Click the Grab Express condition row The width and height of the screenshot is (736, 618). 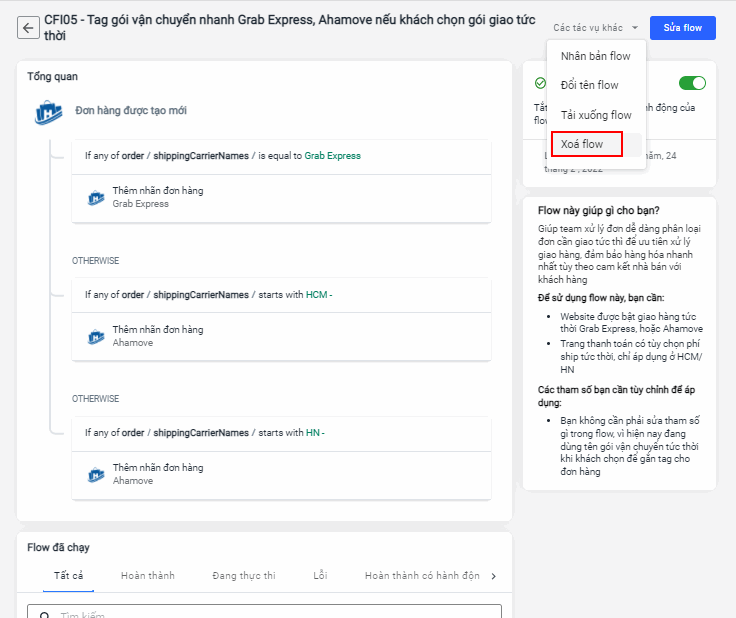[281, 156]
